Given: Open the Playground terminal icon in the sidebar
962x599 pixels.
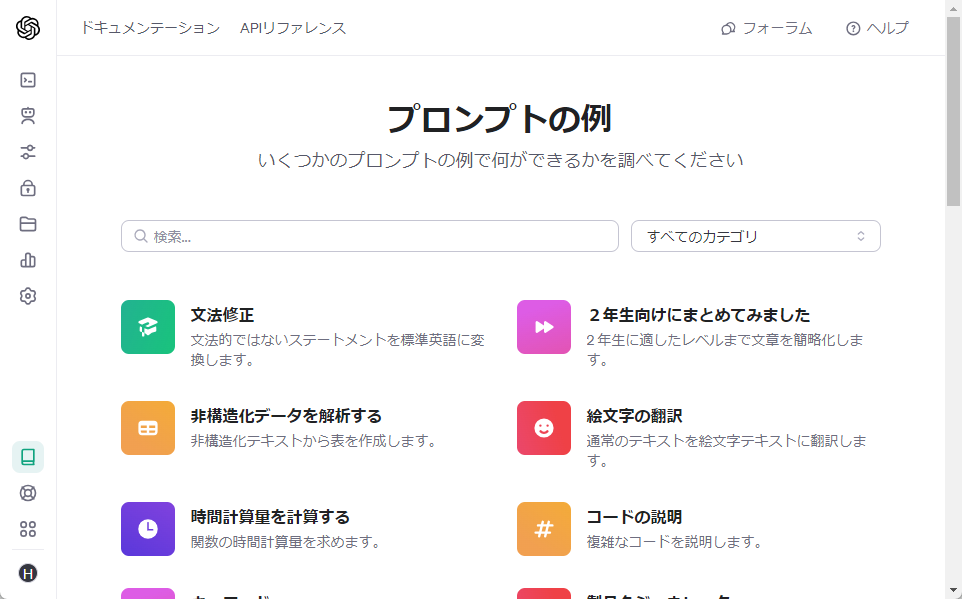Looking at the screenshot, I should [28, 80].
